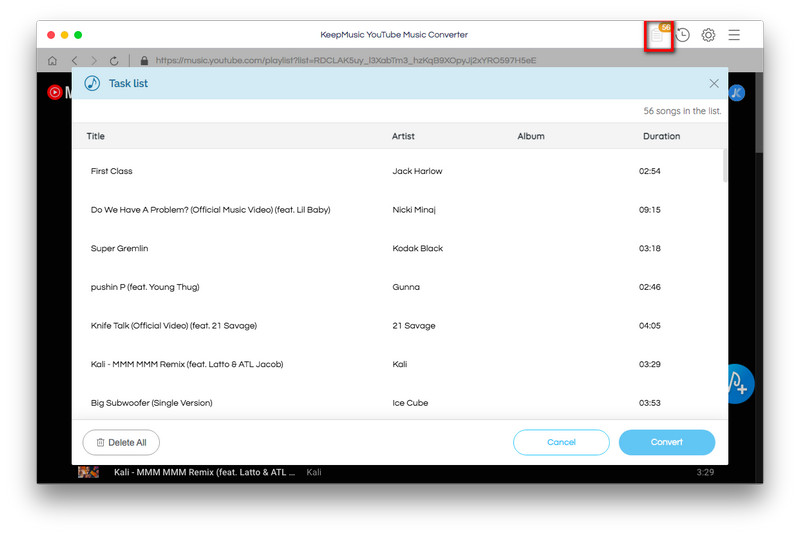Image resolution: width=800 pixels, height=536 pixels.
Task: Click the 56 songs in the list text
Action: [682, 111]
